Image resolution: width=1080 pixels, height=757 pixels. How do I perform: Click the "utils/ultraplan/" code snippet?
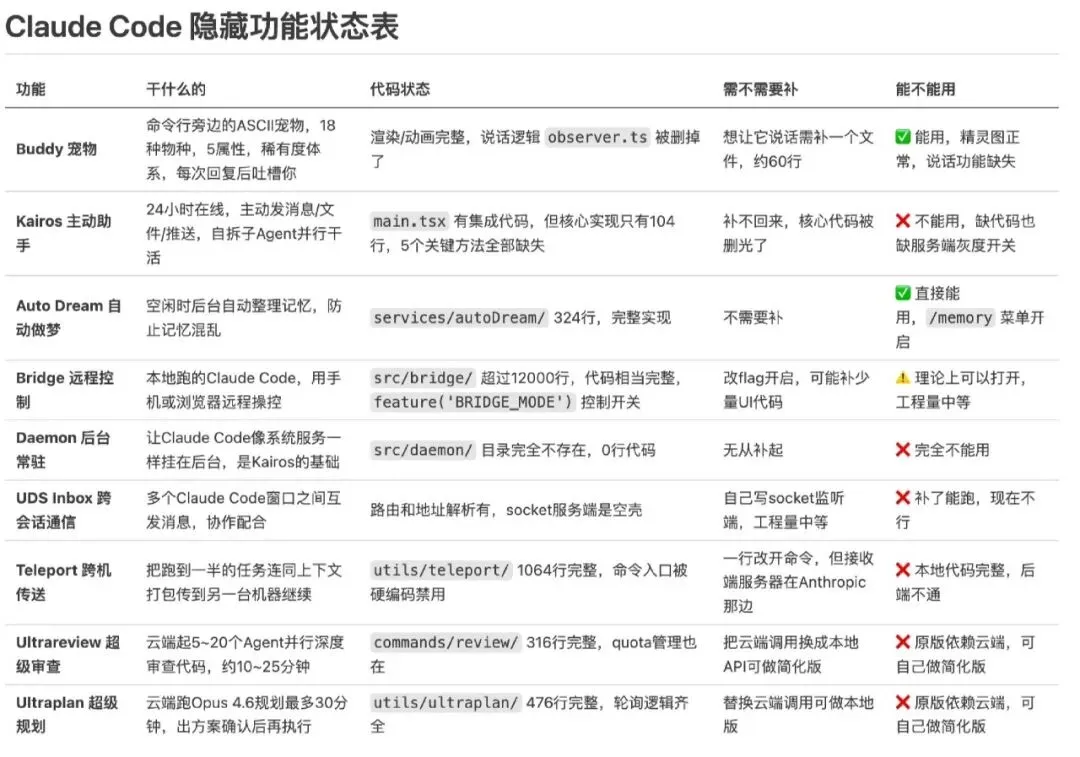[x=446, y=703]
